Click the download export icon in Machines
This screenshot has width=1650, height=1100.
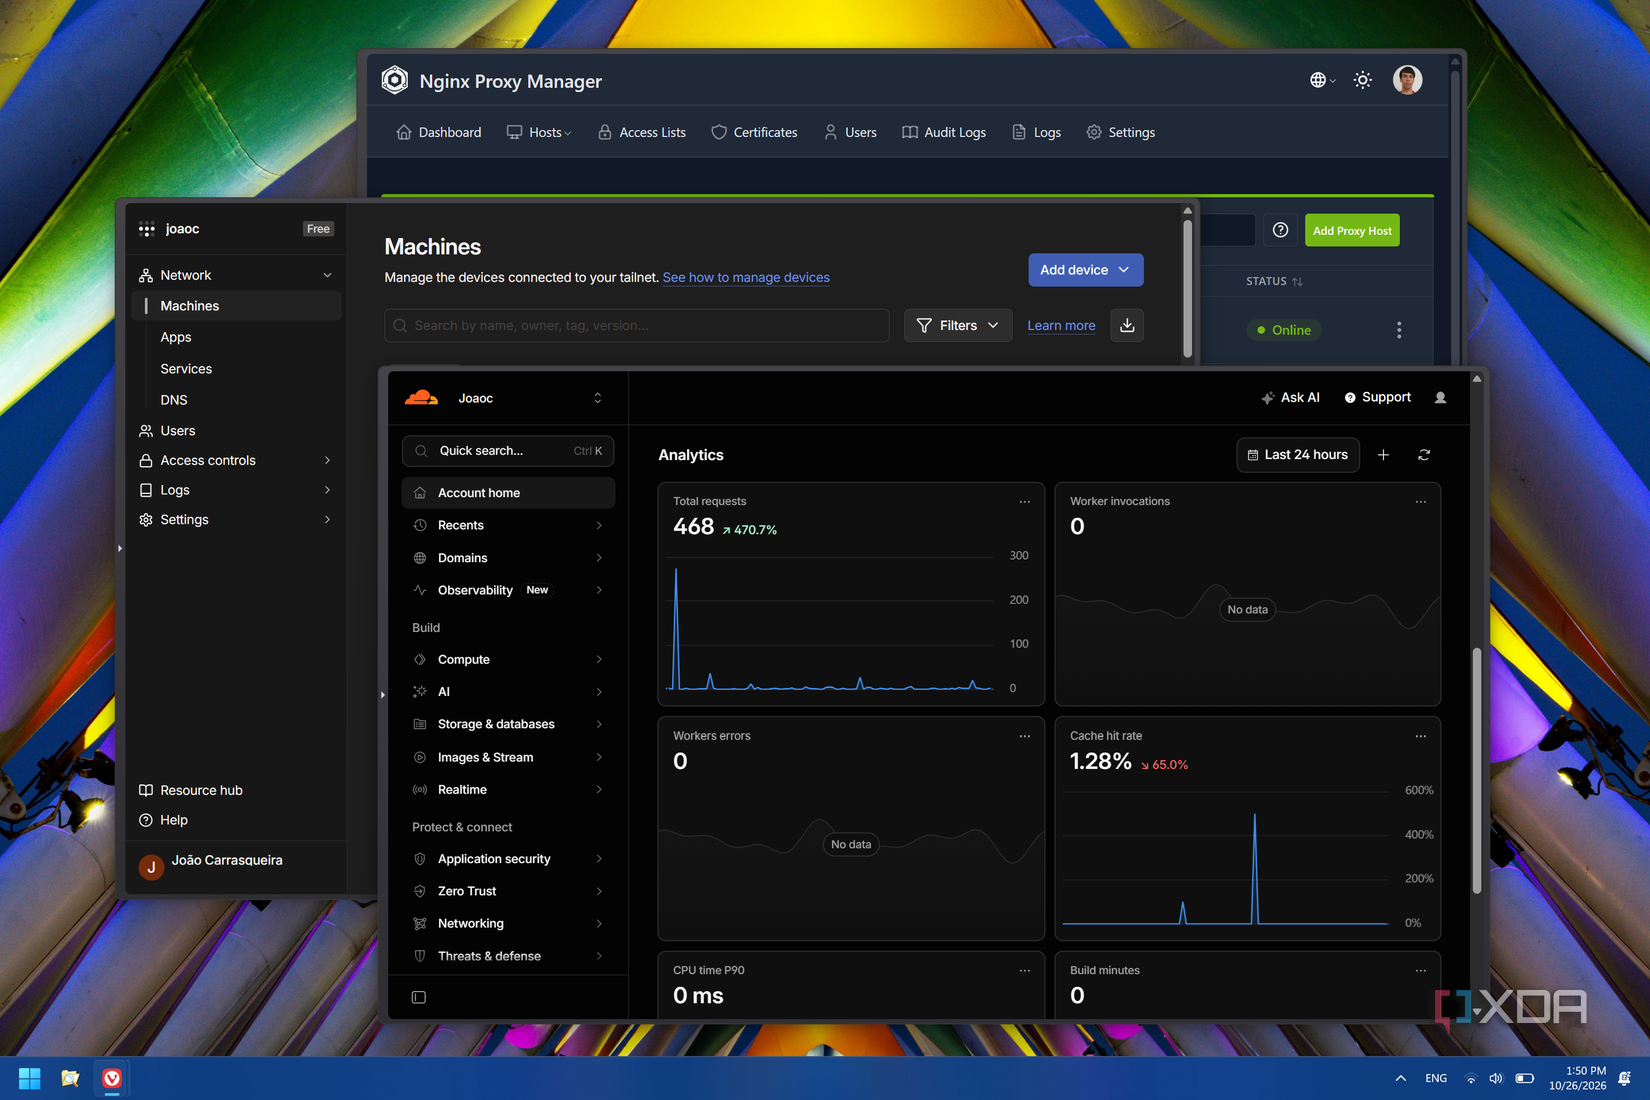[x=1127, y=325]
